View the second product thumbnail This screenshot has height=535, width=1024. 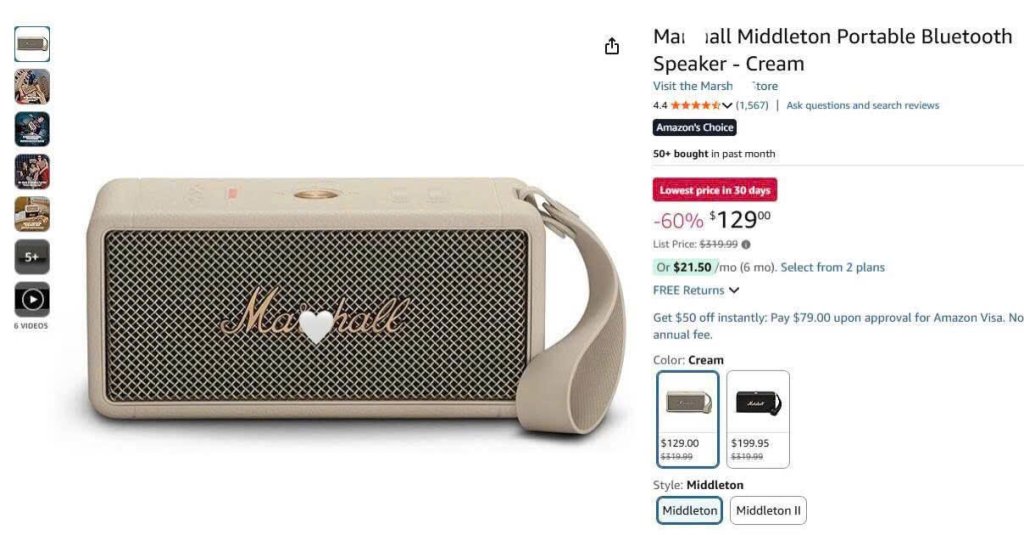click(x=32, y=87)
